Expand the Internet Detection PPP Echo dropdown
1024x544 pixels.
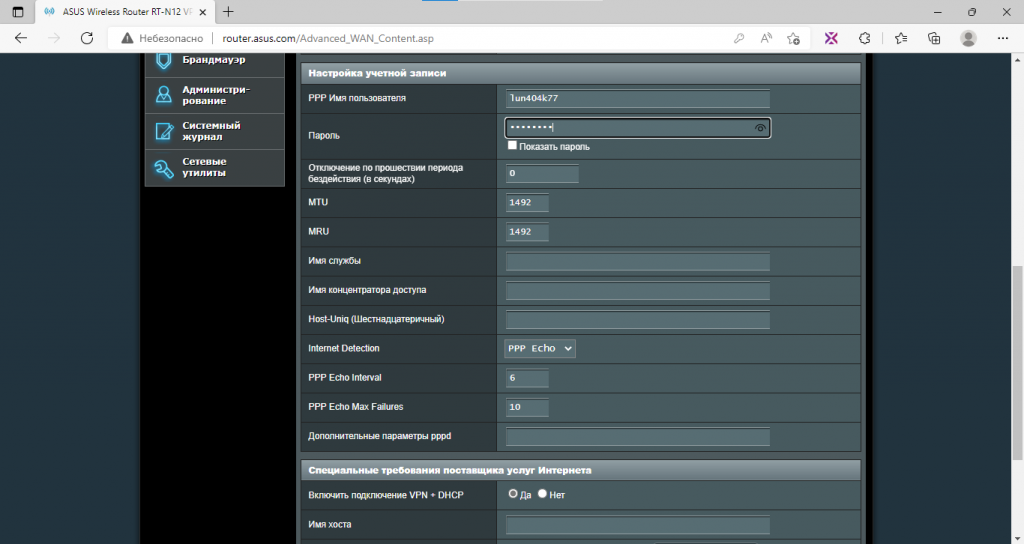[540, 349]
